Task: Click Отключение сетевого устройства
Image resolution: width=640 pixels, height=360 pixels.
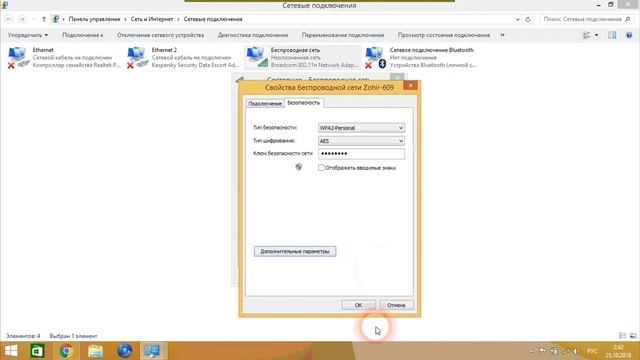Action: [160, 35]
